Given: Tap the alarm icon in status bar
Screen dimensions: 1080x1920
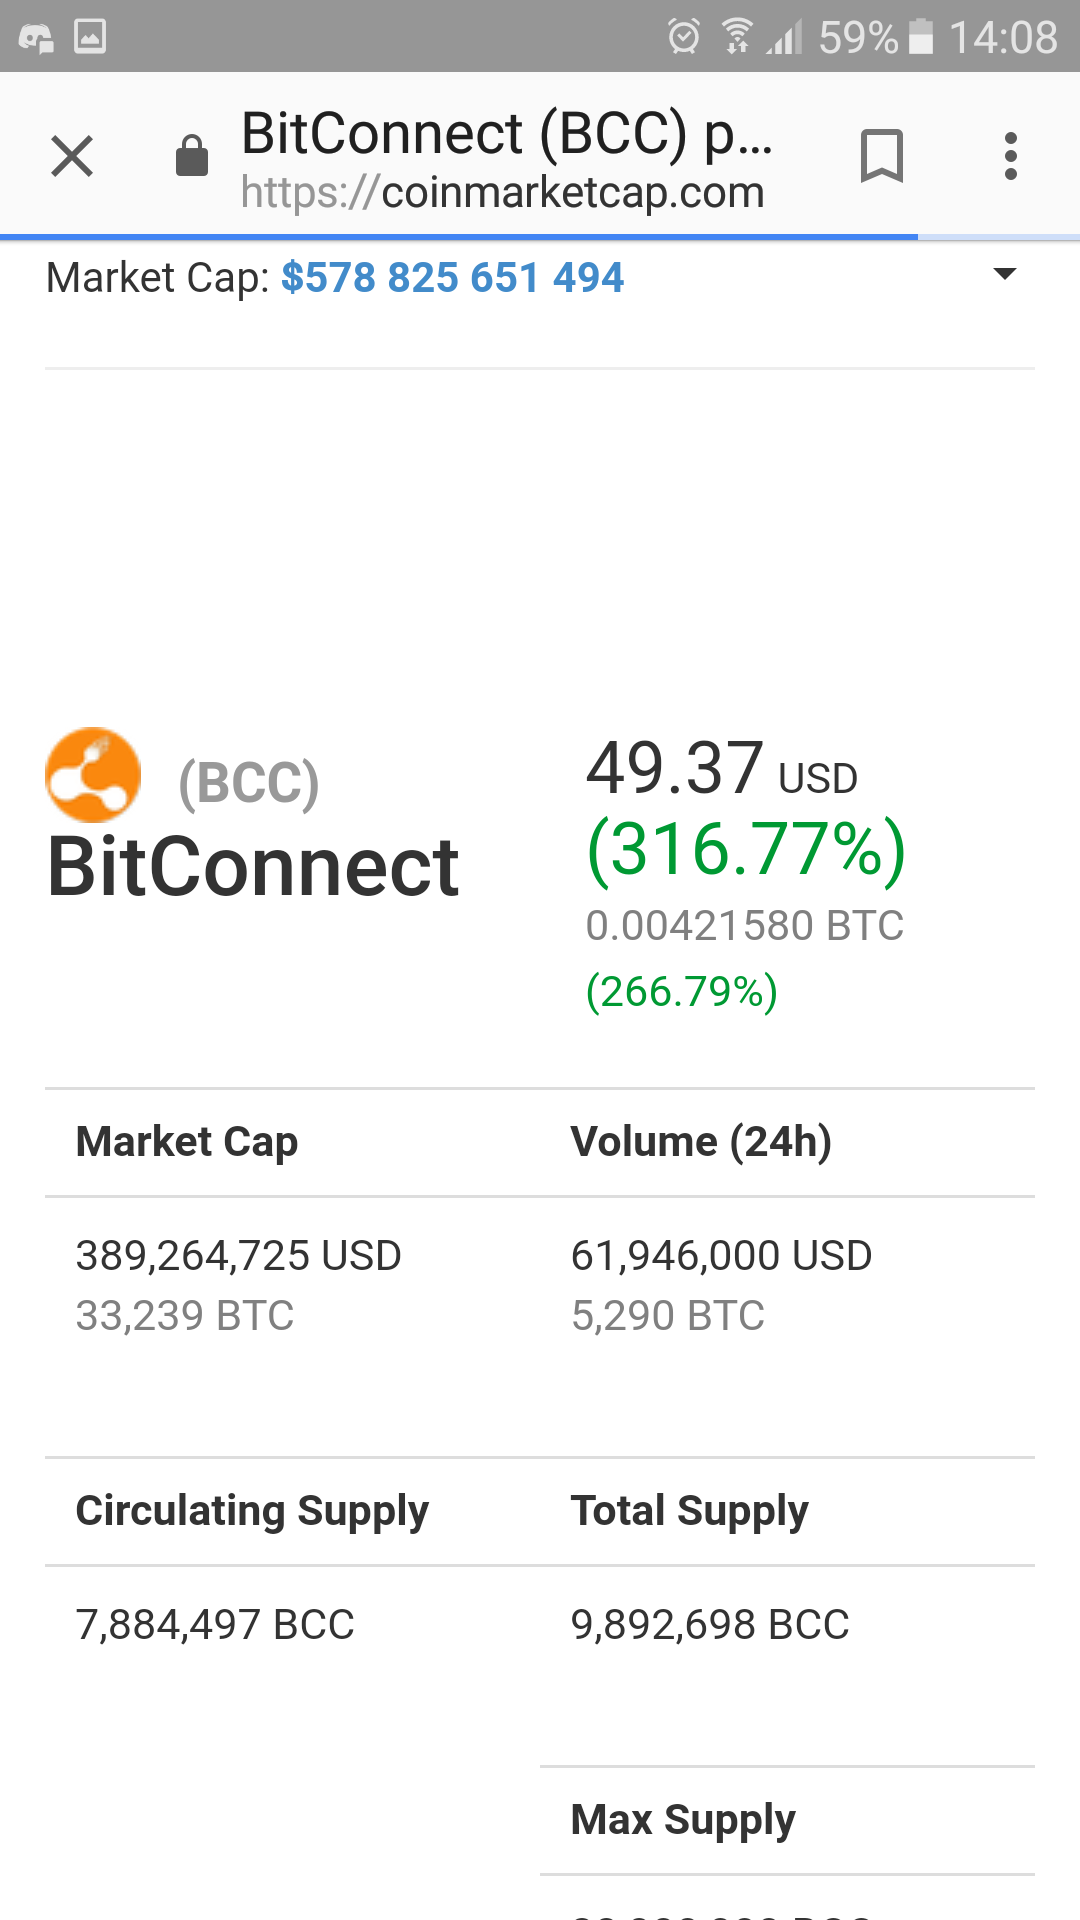Looking at the screenshot, I should click(x=684, y=37).
